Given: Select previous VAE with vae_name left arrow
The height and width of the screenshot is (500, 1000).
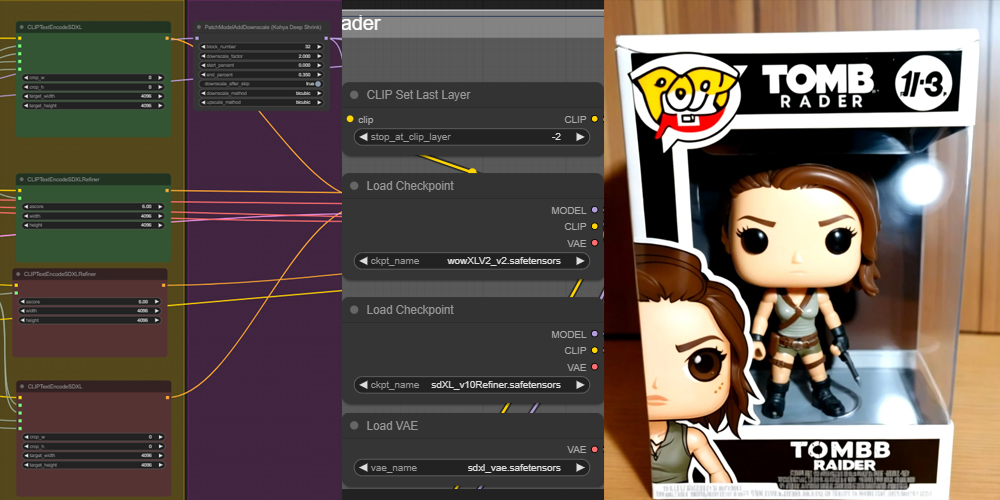Looking at the screenshot, I should (x=363, y=467).
